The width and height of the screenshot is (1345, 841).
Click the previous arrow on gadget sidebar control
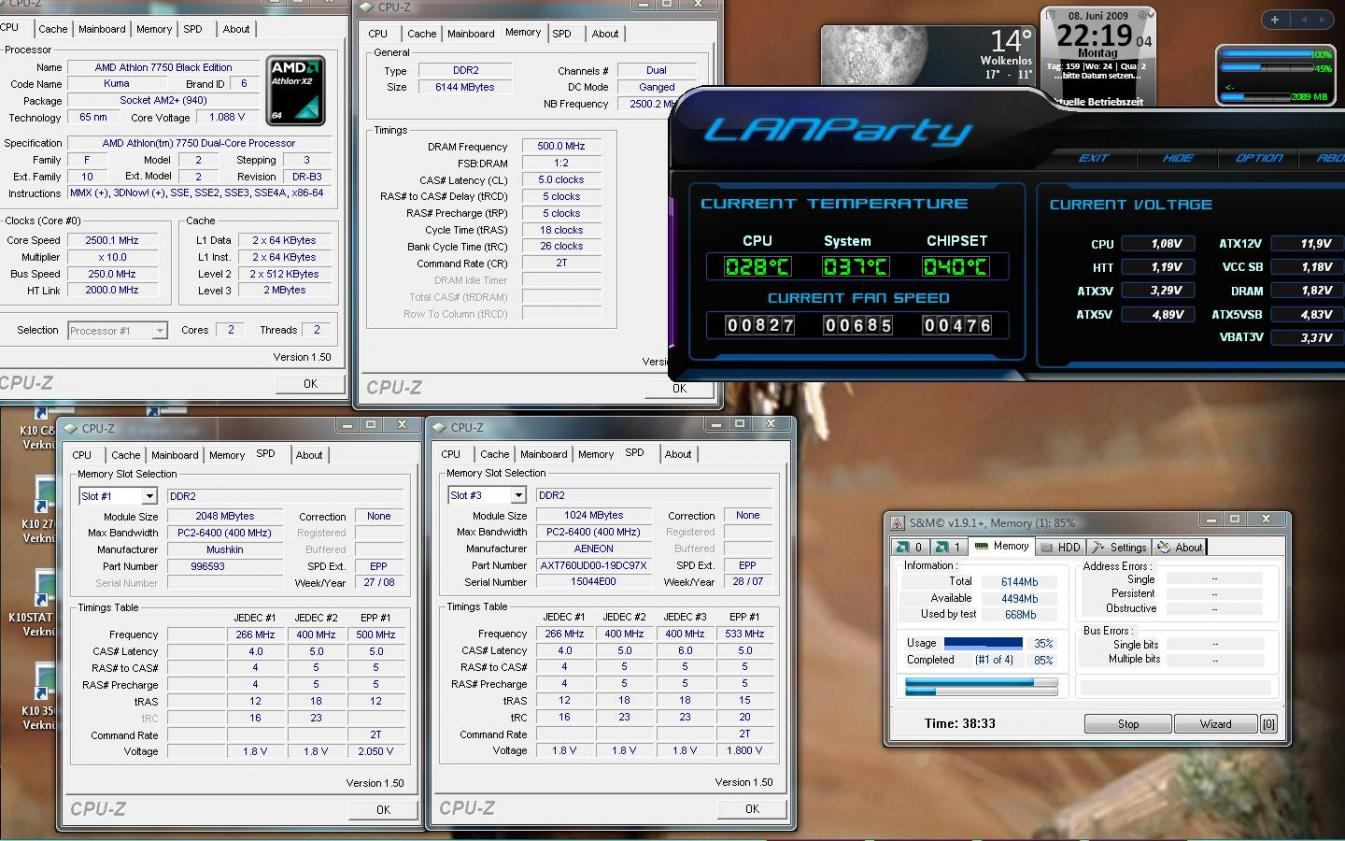1304,20
